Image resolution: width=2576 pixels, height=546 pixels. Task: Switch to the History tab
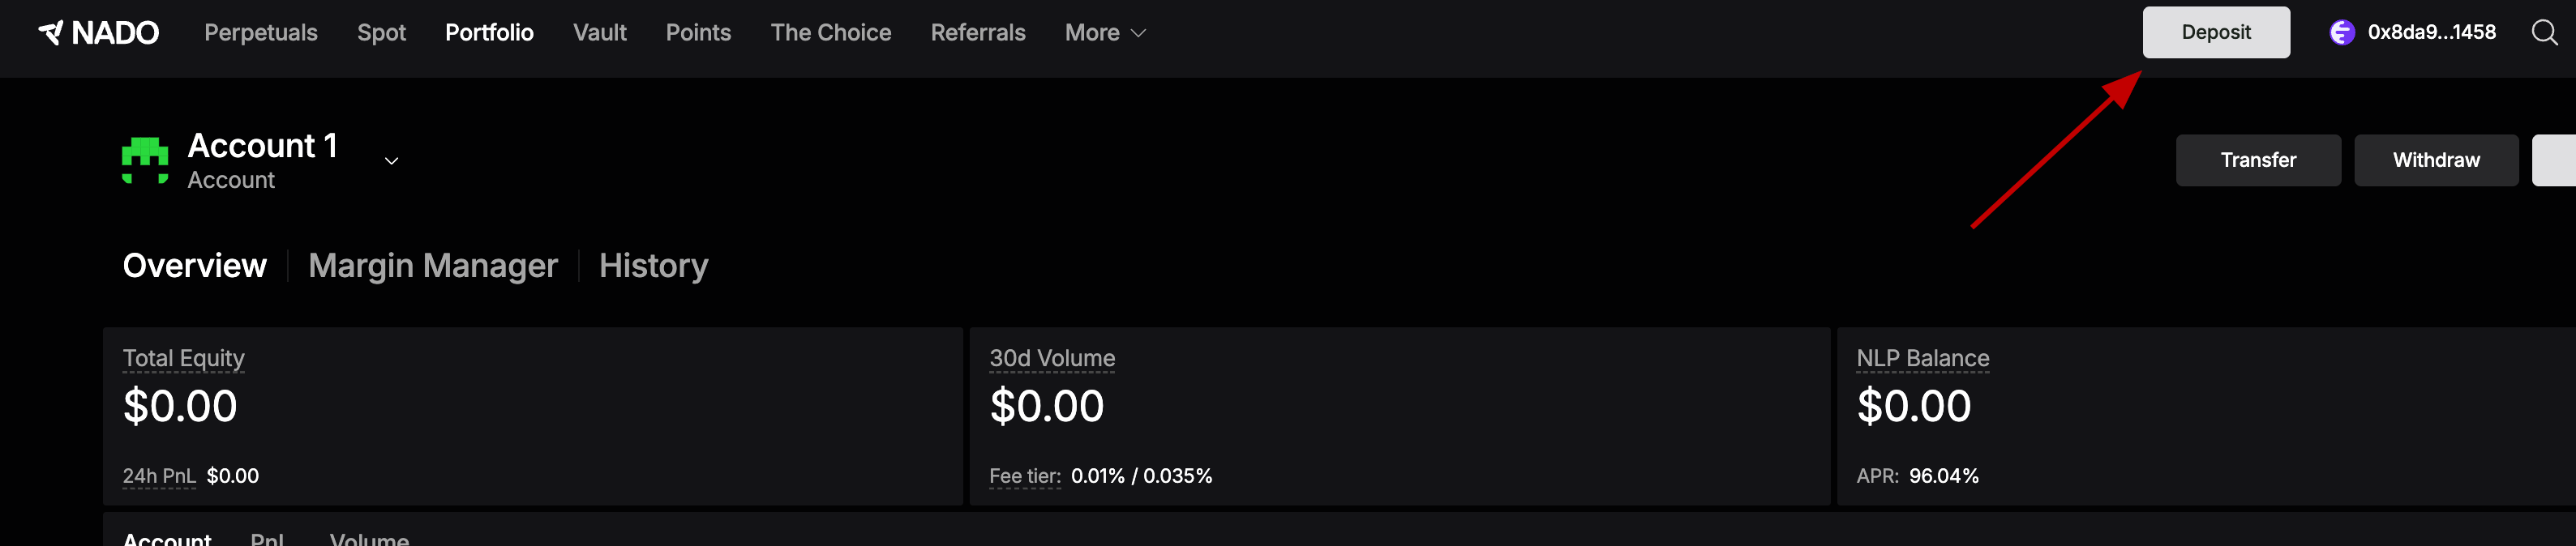pyautogui.click(x=653, y=266)
